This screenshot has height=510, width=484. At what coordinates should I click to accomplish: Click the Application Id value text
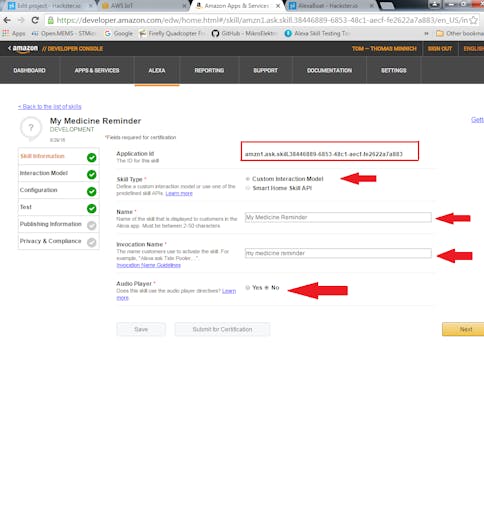point(324,154)
